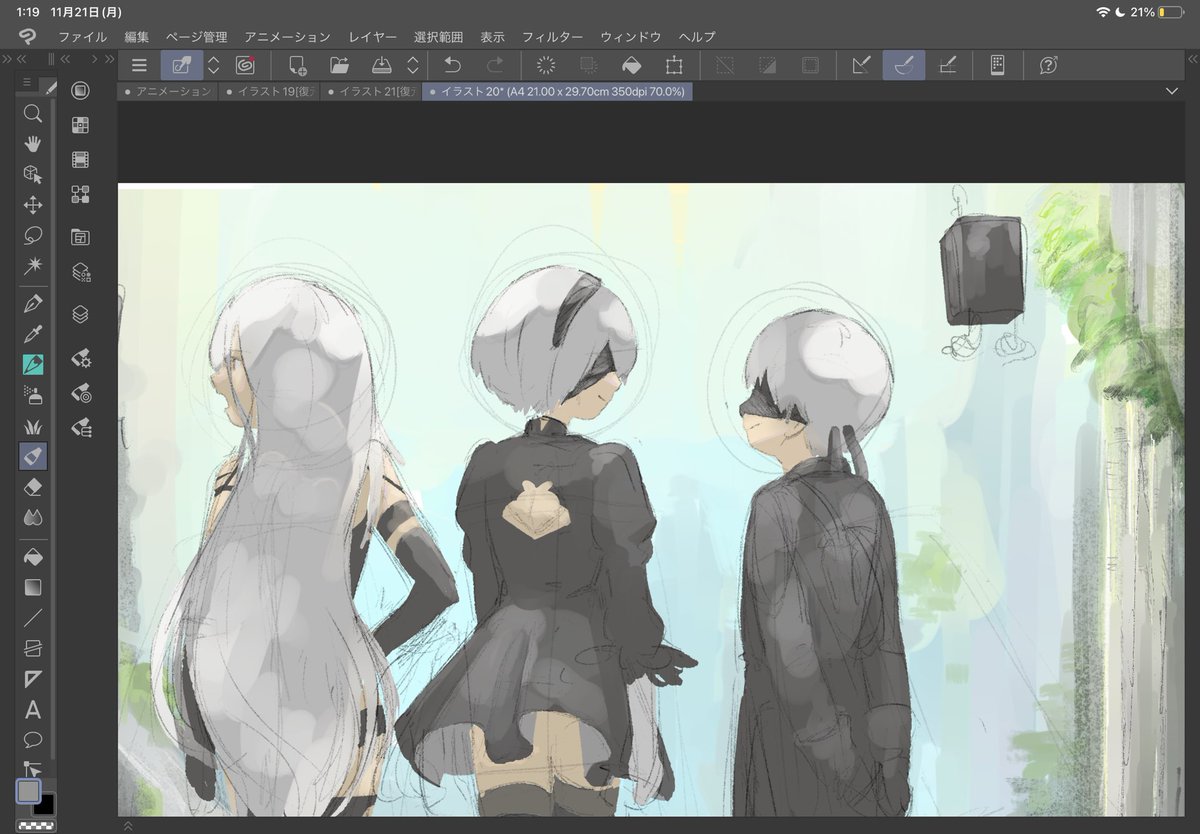Switch to the イラスト 19 canvas tab

pyautogui.click(x=270, y=91)
